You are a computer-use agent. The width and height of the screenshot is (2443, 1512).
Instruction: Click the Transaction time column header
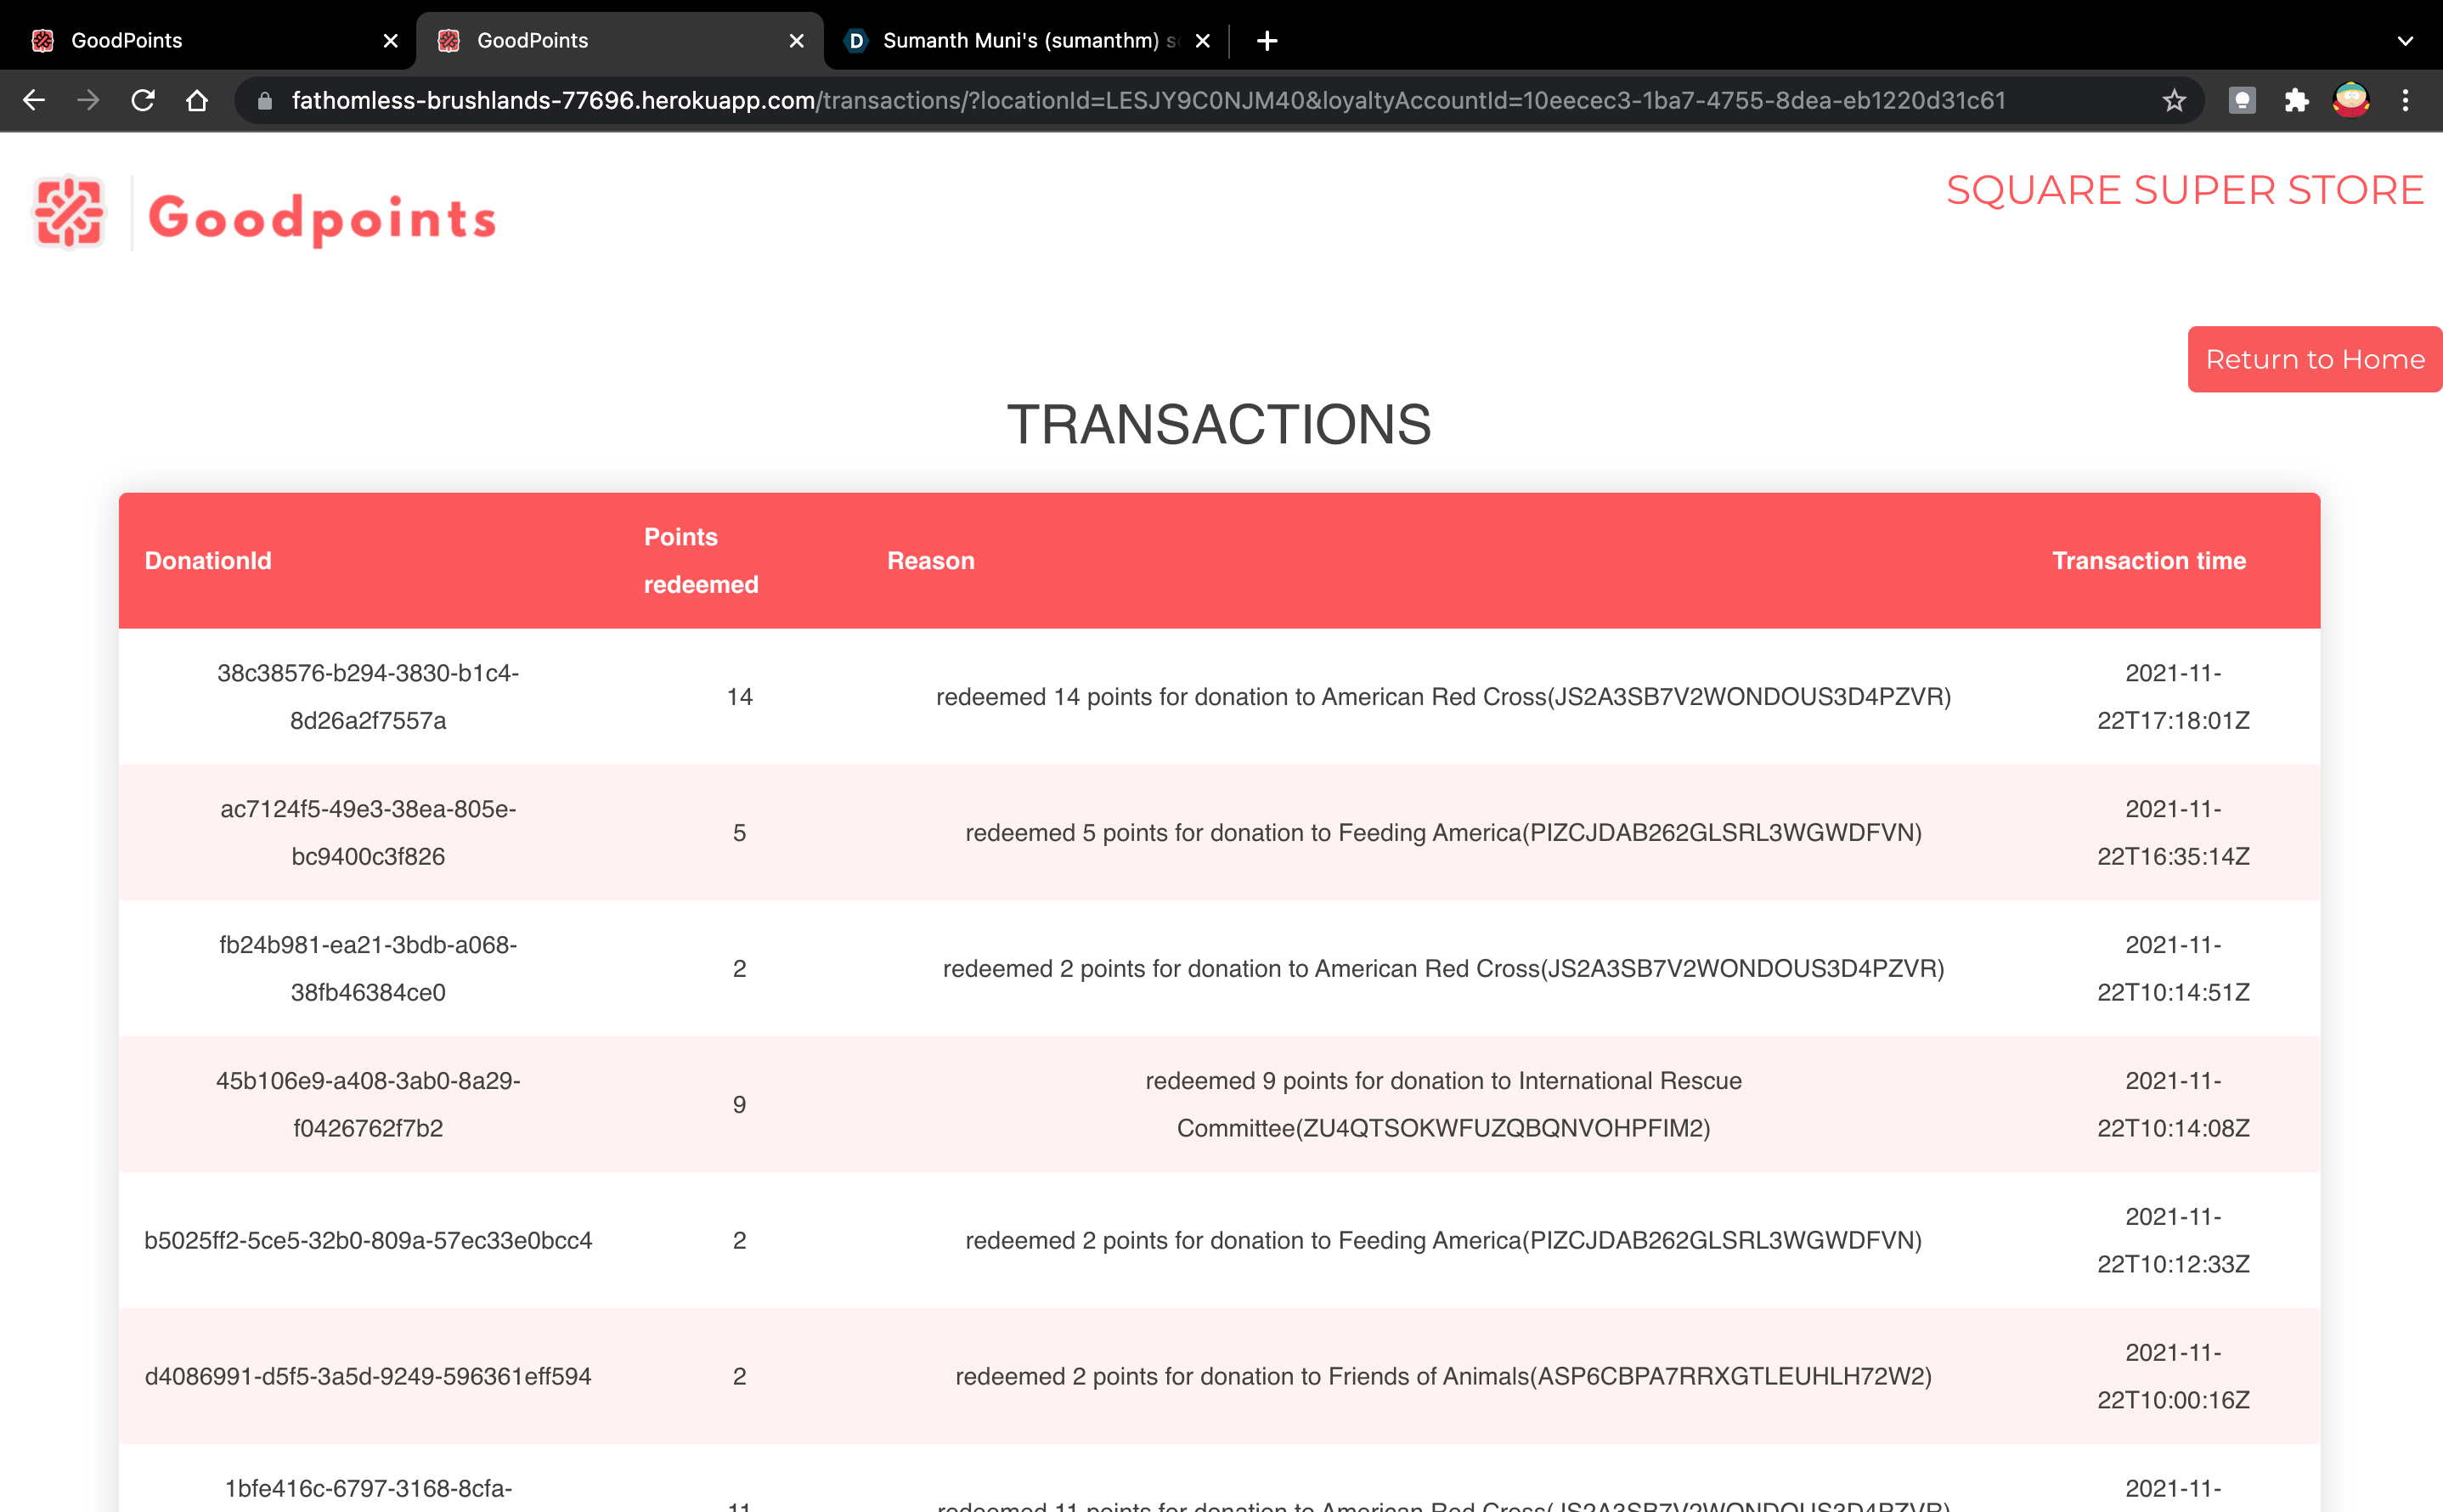[2148, 560]
